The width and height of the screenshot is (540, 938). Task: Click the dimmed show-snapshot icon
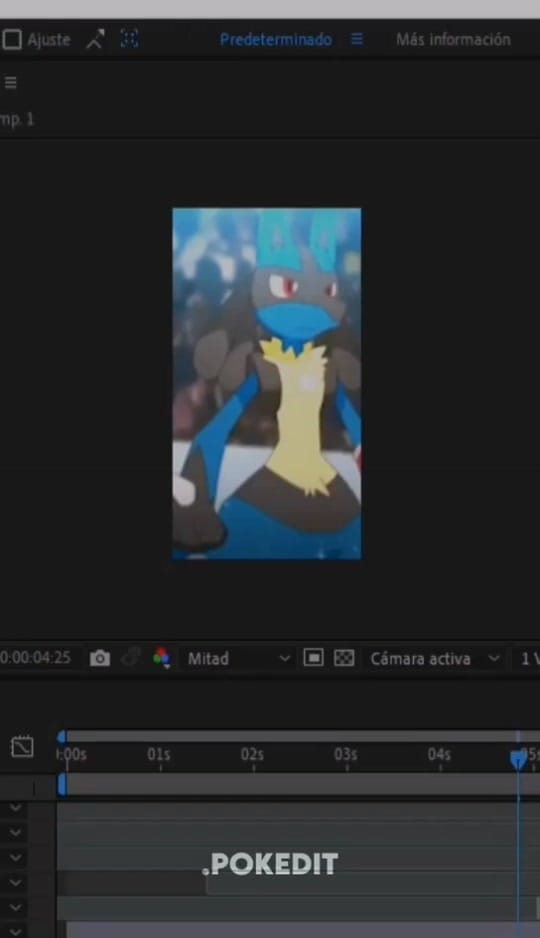pos(130,659)
